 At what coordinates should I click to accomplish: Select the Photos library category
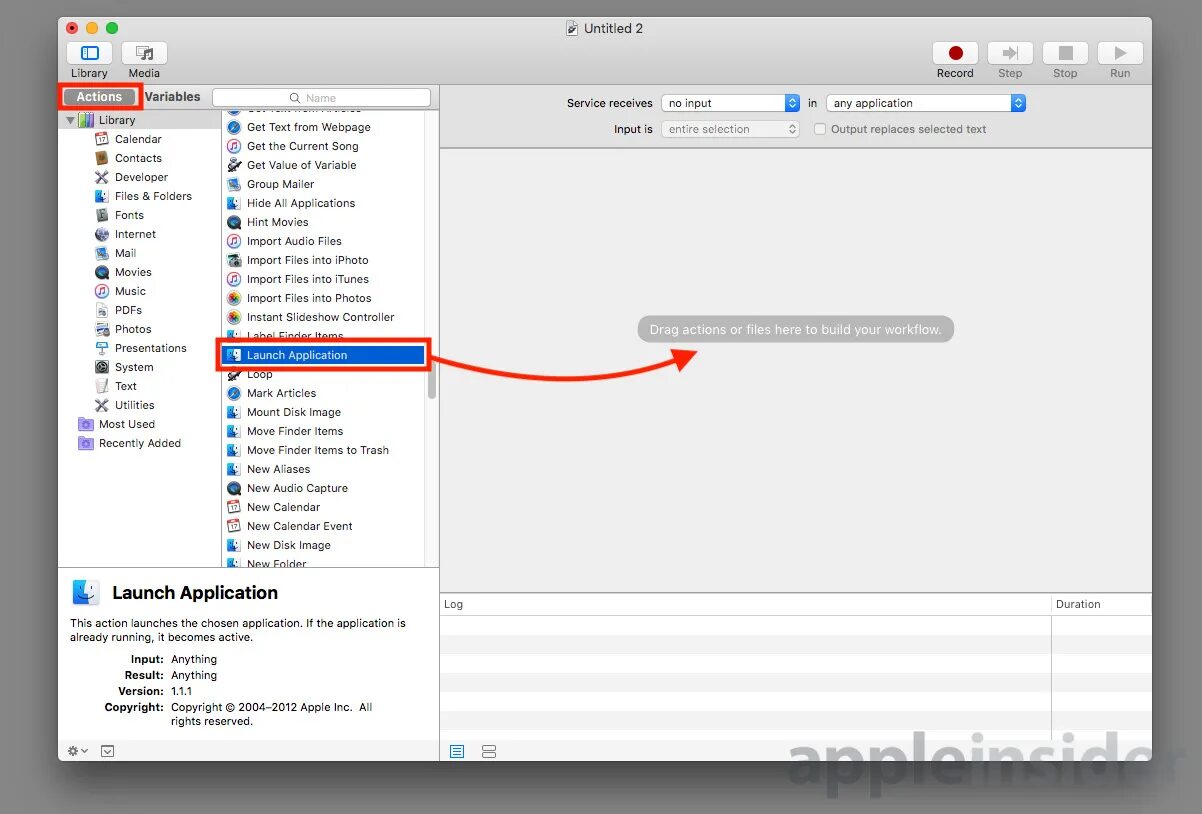[133, 329]
